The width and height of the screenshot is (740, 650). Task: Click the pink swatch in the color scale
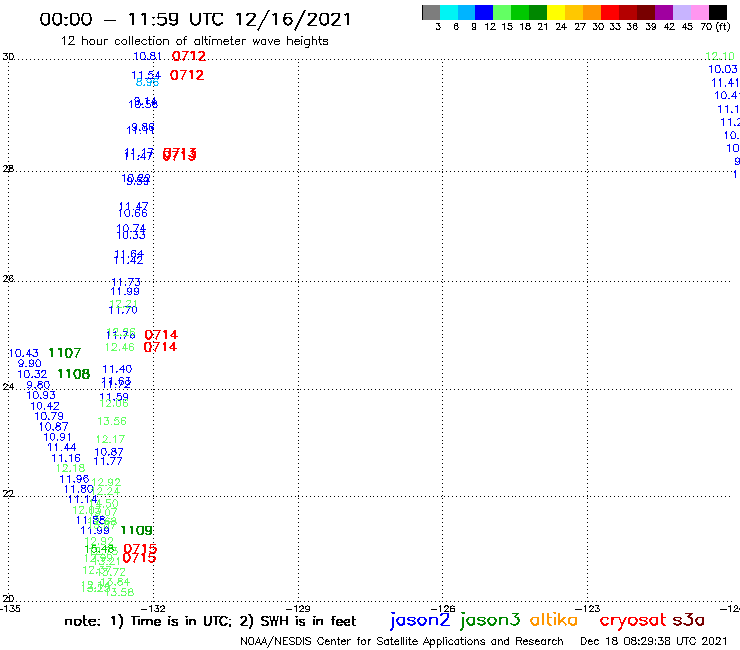[x=700, y=12]
